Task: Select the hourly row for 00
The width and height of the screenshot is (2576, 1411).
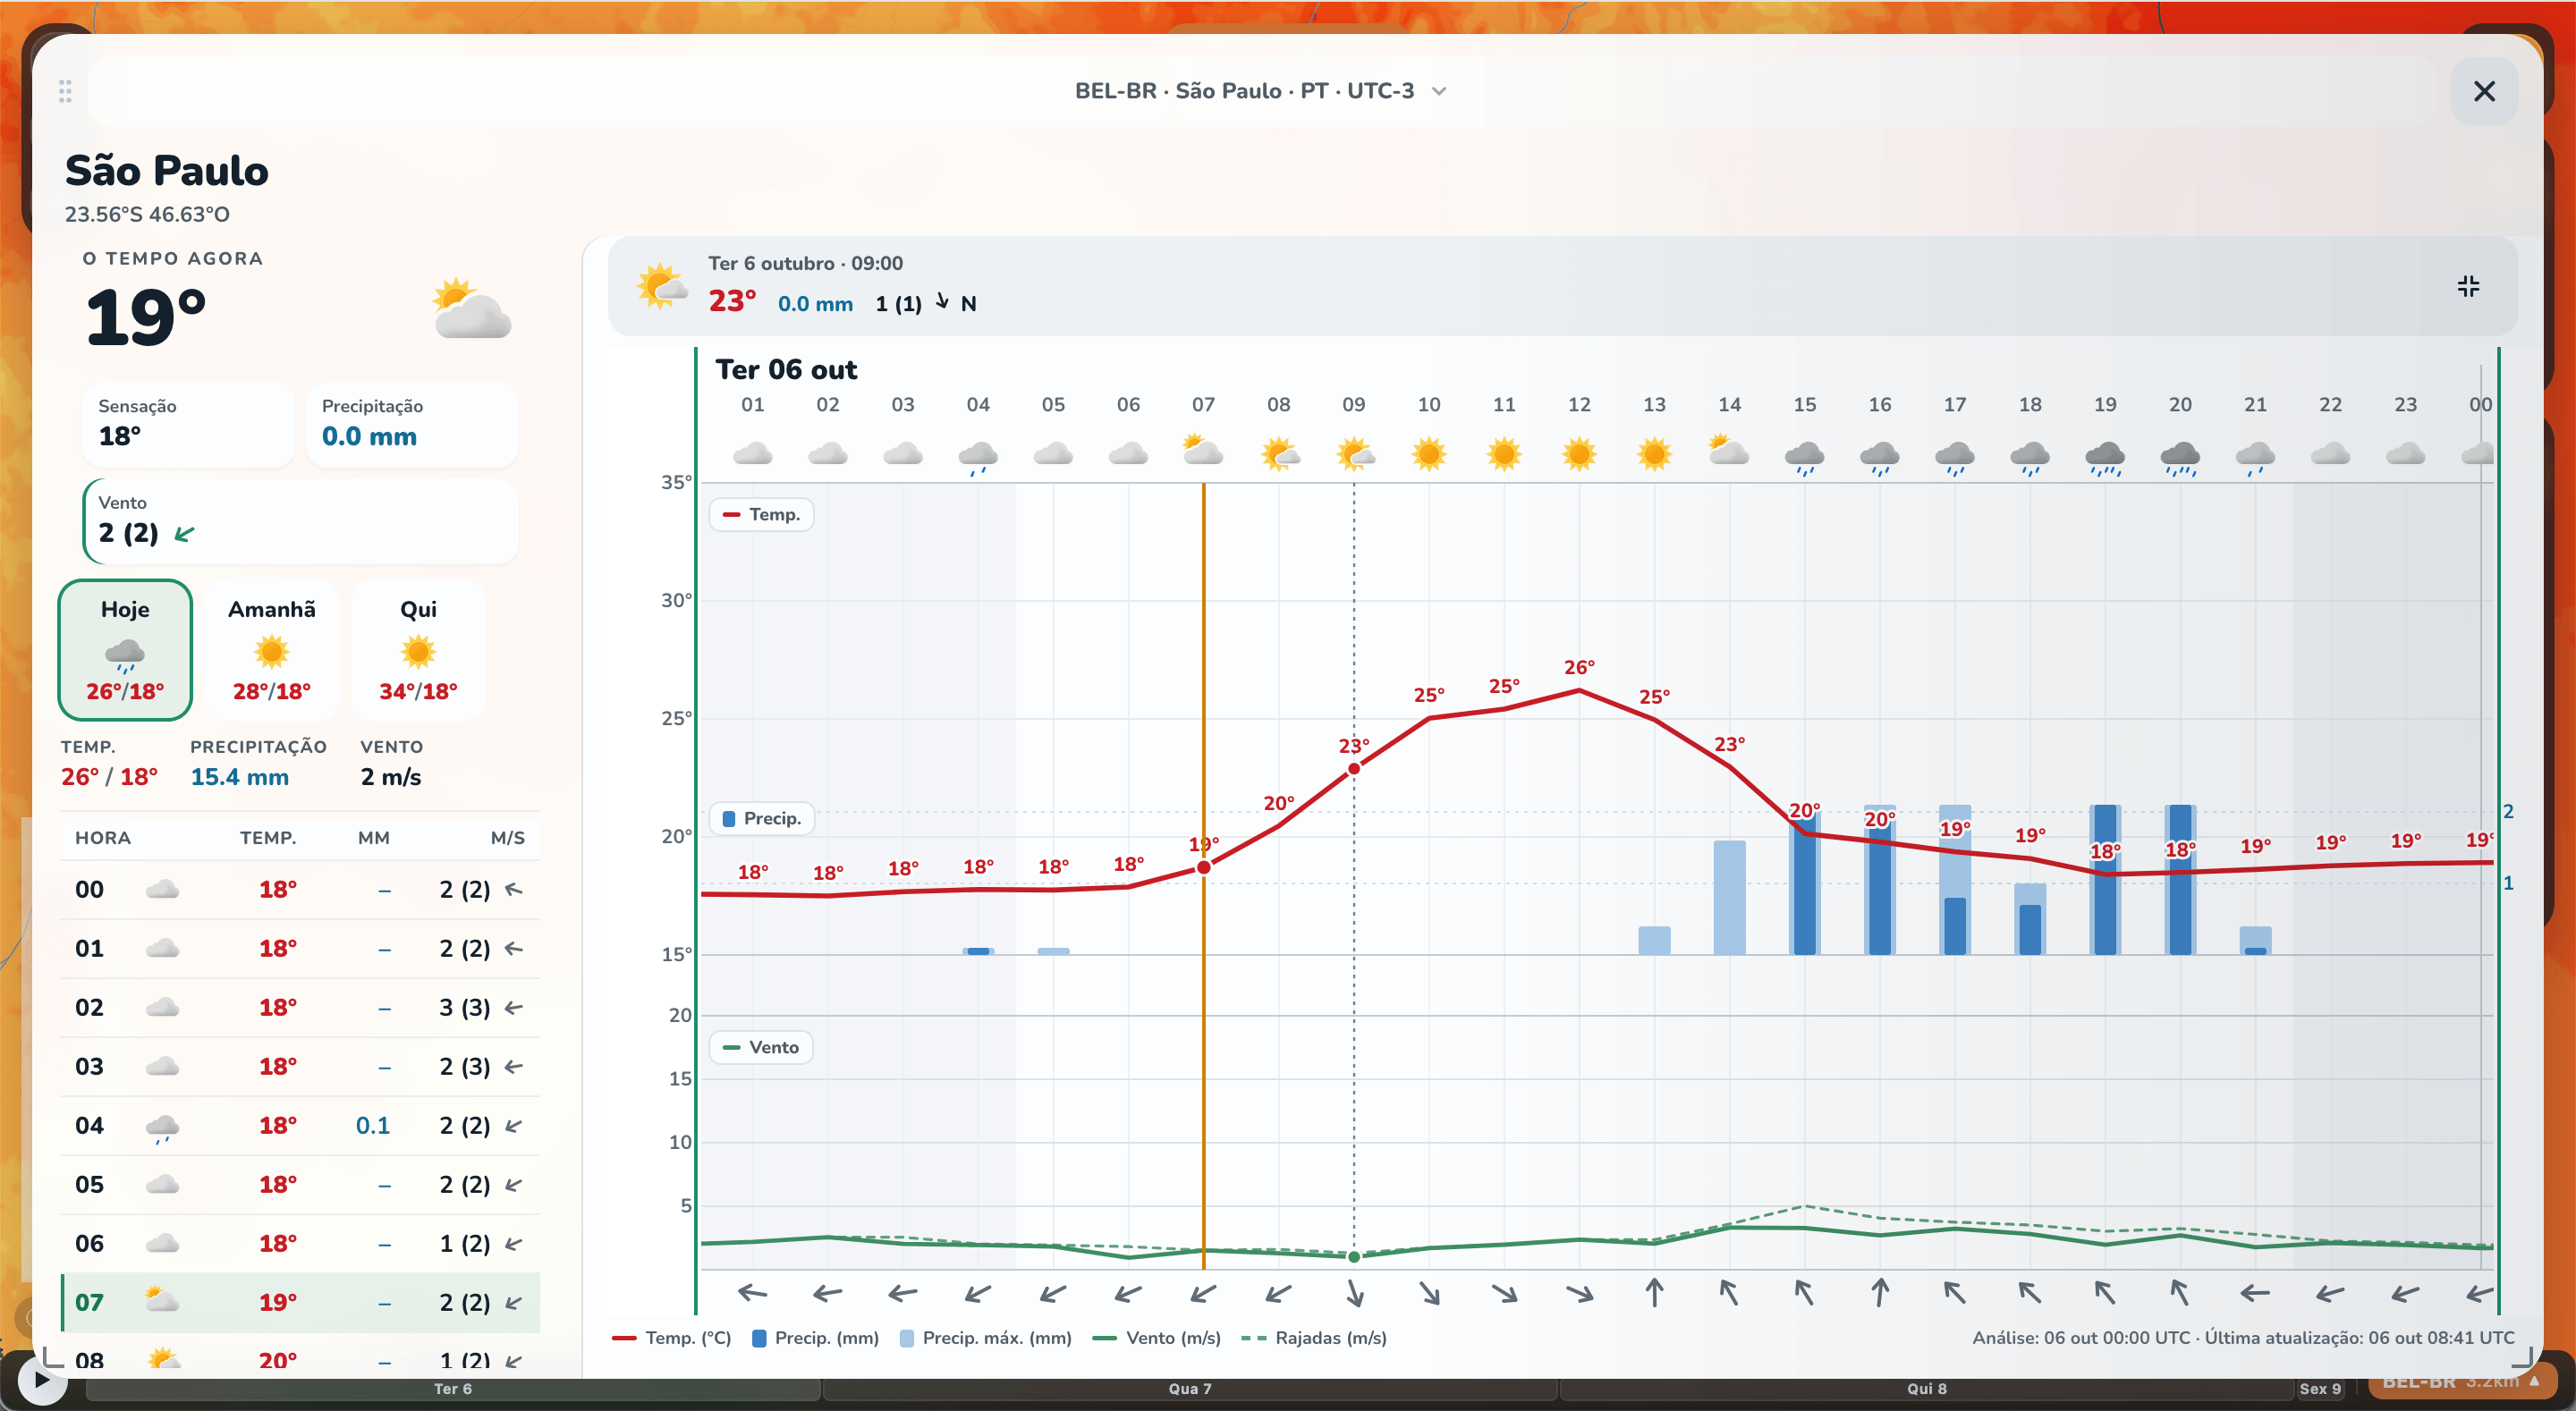Action: [x=300, y=889]
